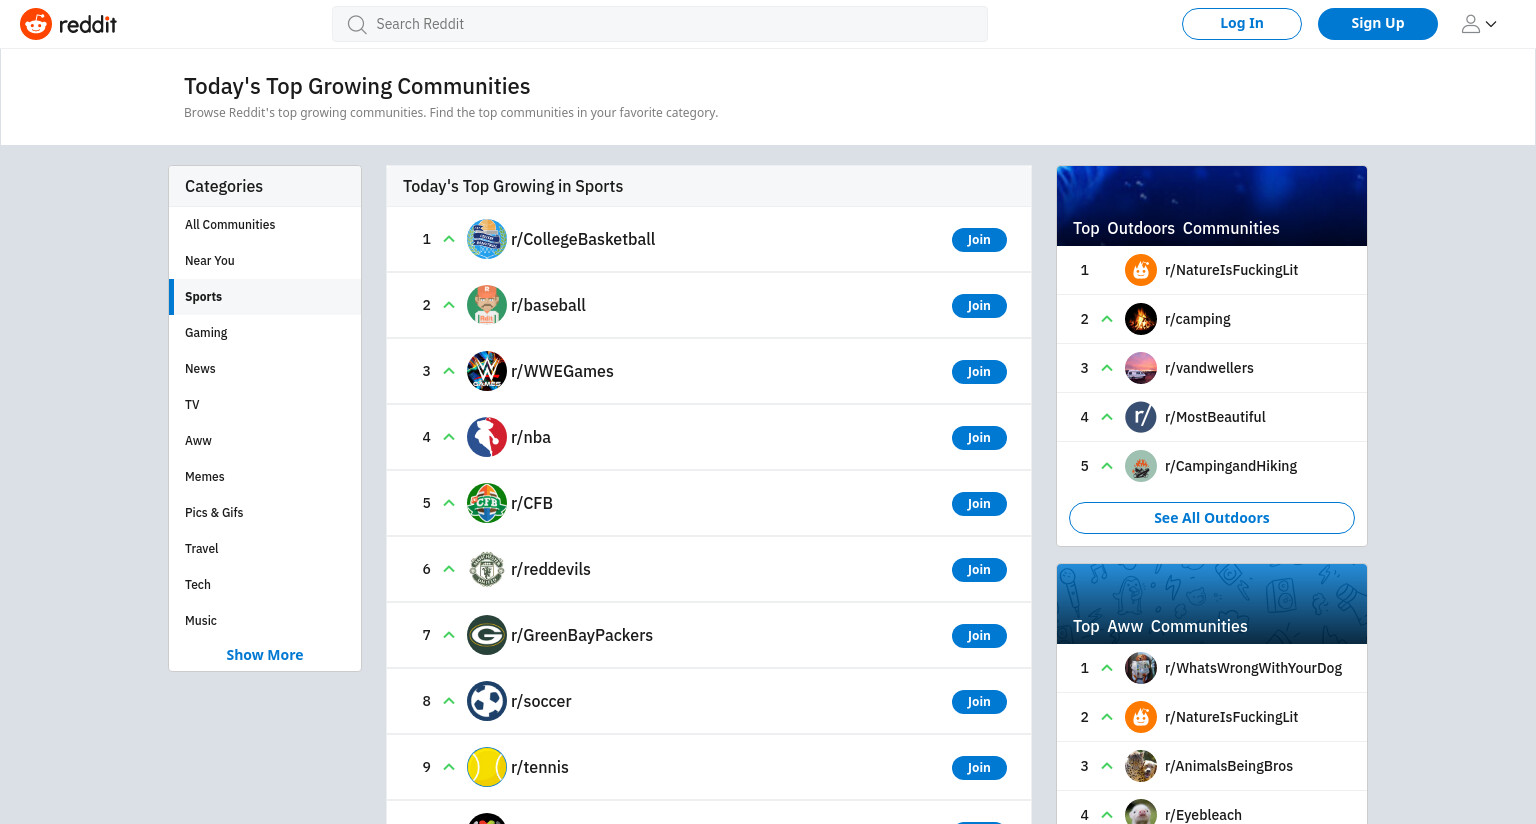Join the r/reddevils community
The image size is (1536, 824).
tap(979, 570)
